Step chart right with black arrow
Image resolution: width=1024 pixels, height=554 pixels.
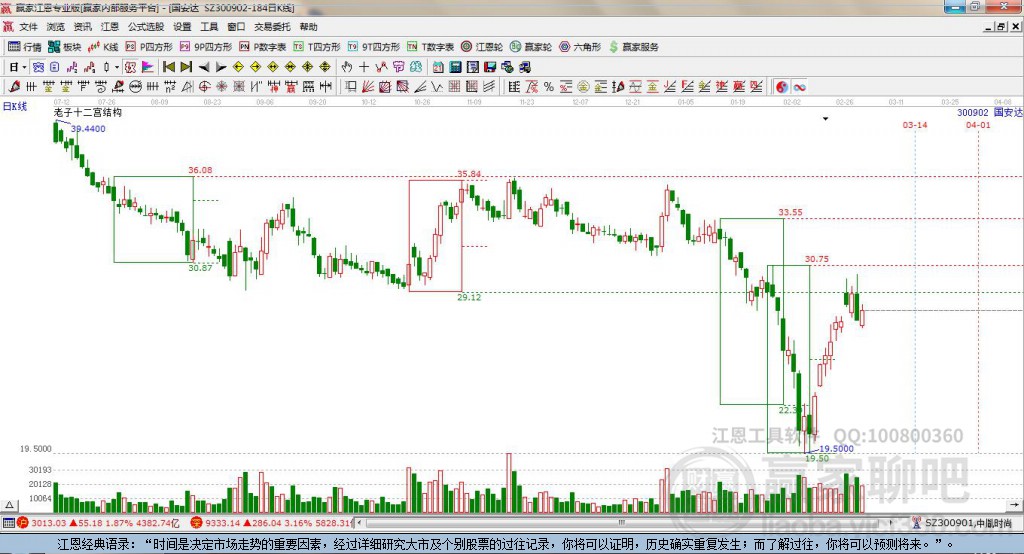coord(221,67)
